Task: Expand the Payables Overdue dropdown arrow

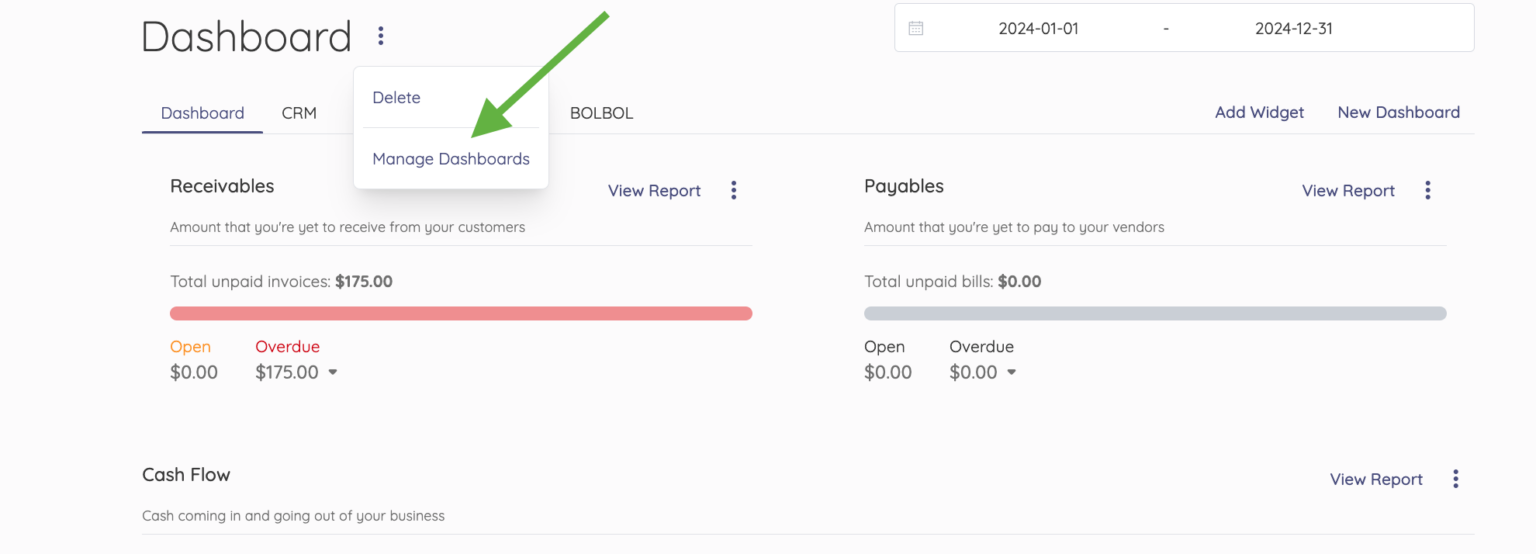Action: (1012, 372)
